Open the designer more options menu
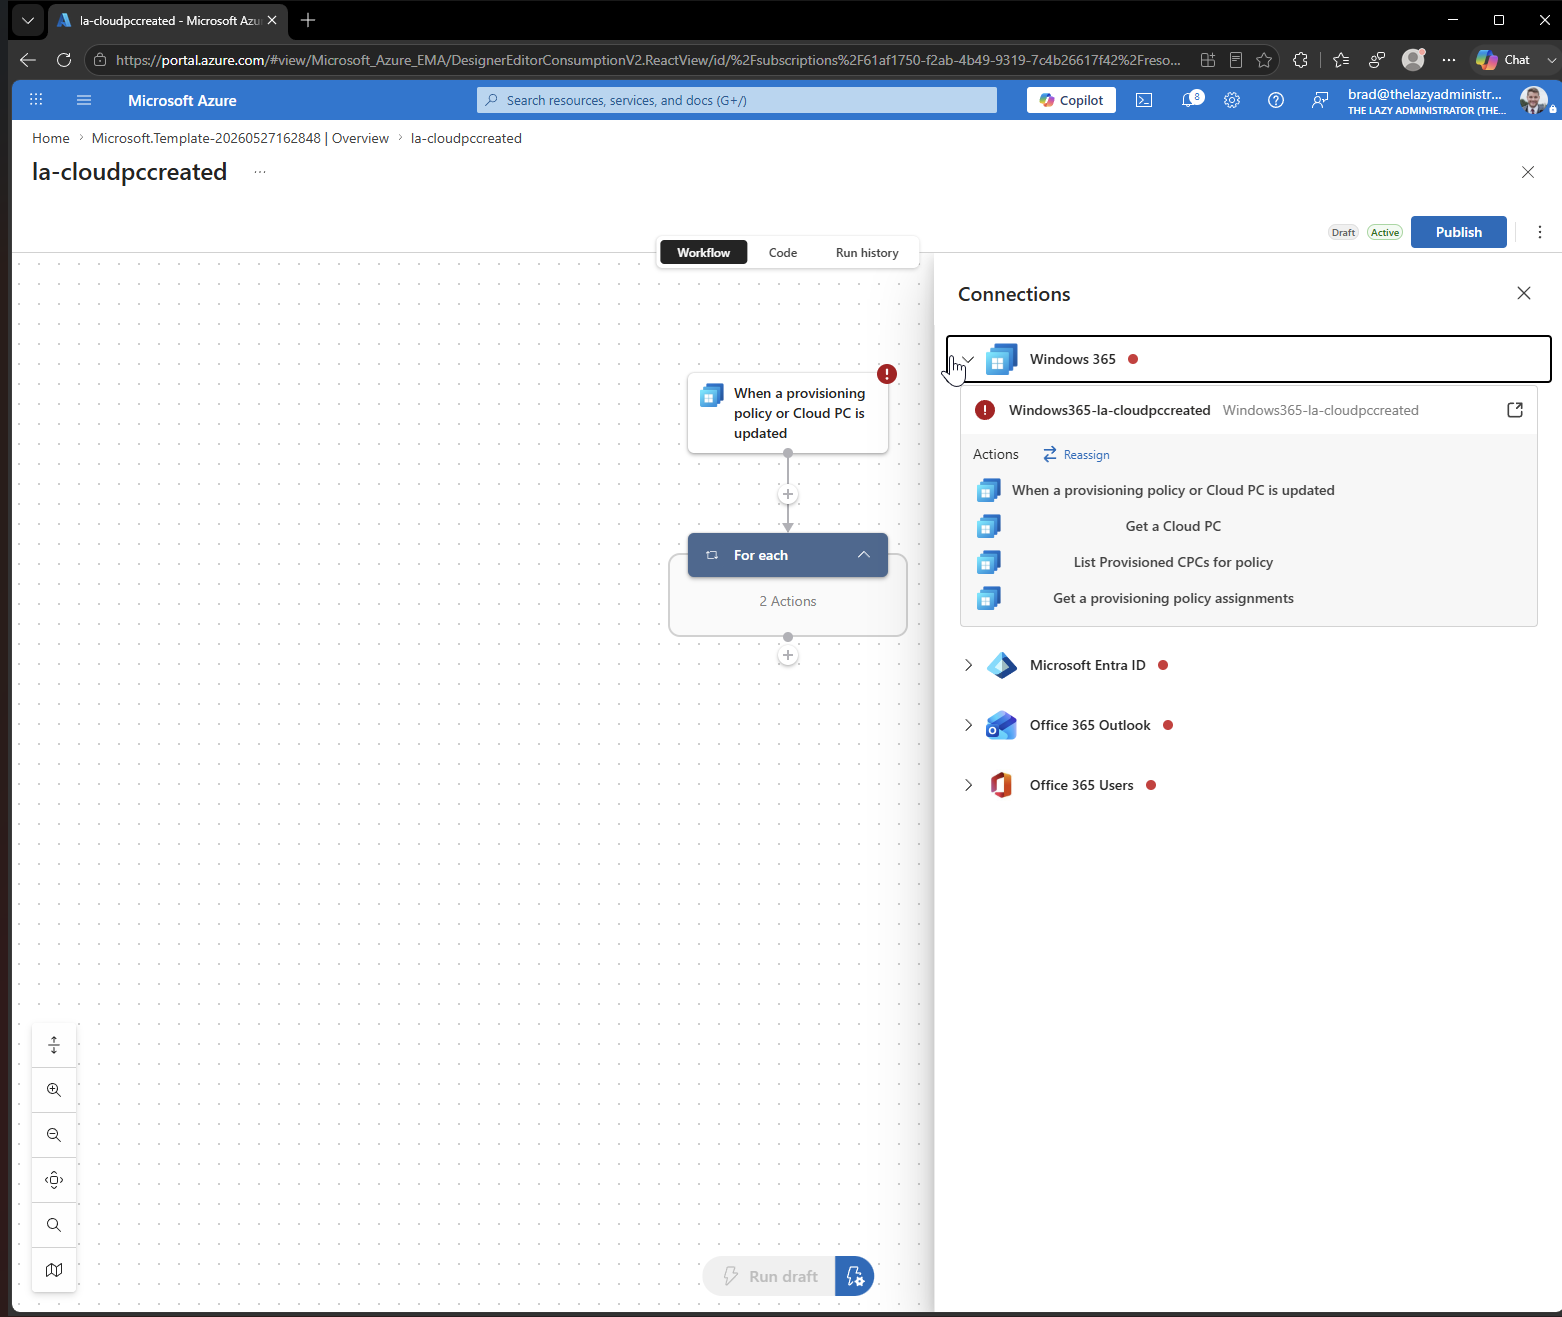This screenshot has height=1317, width=1562. click(x=1540, y=232)
